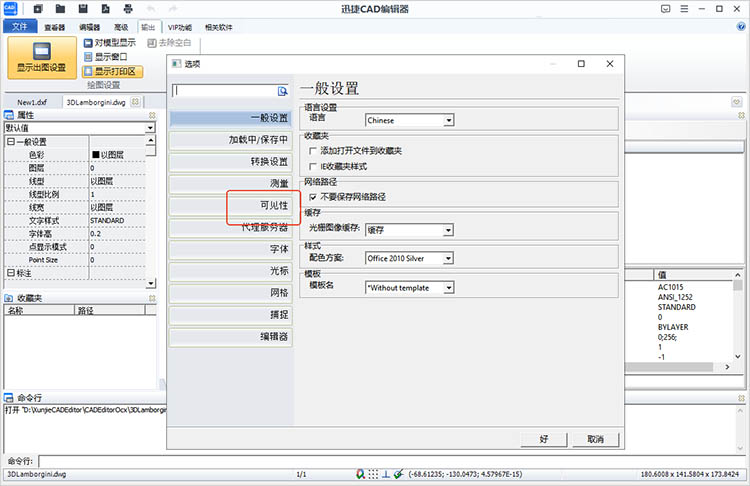Click the 好 button to confirm options

pyautogui.click(x=543, y=439)
